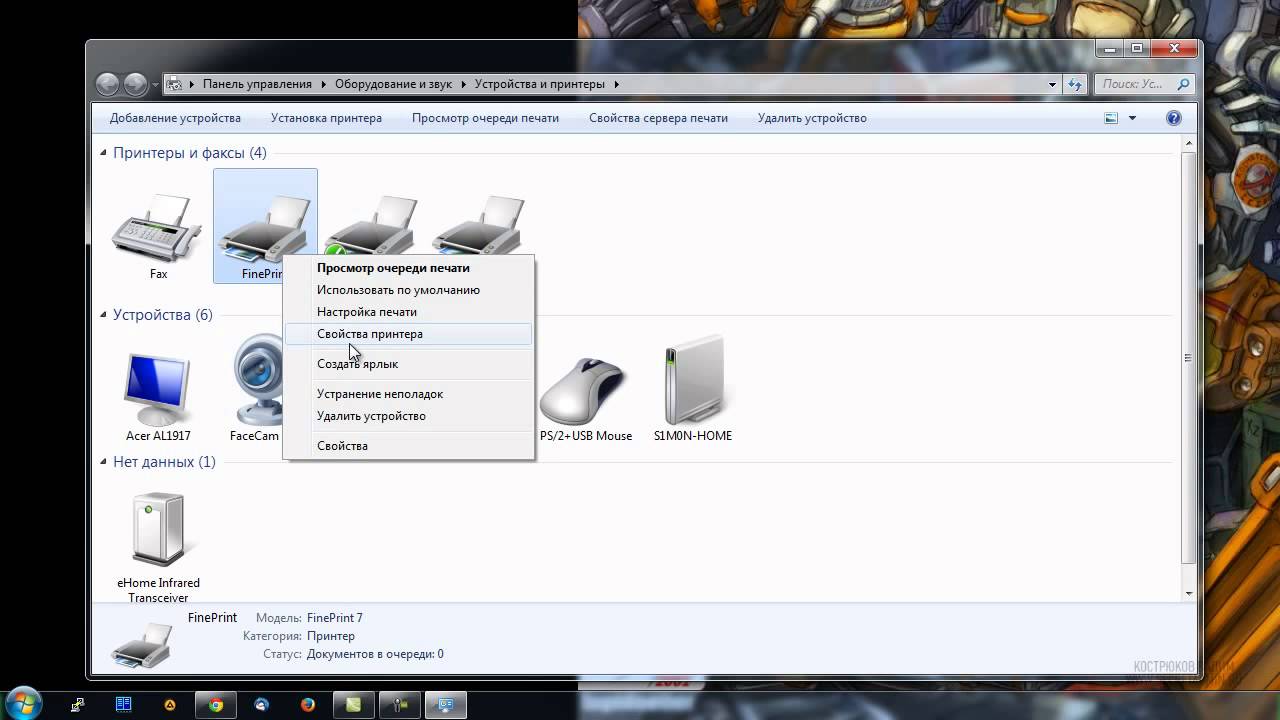This screenshot has height=720, width=1280.
Task: Expand arrow after Устройства и принтеры breadcrumb
Action: (616, 84)
